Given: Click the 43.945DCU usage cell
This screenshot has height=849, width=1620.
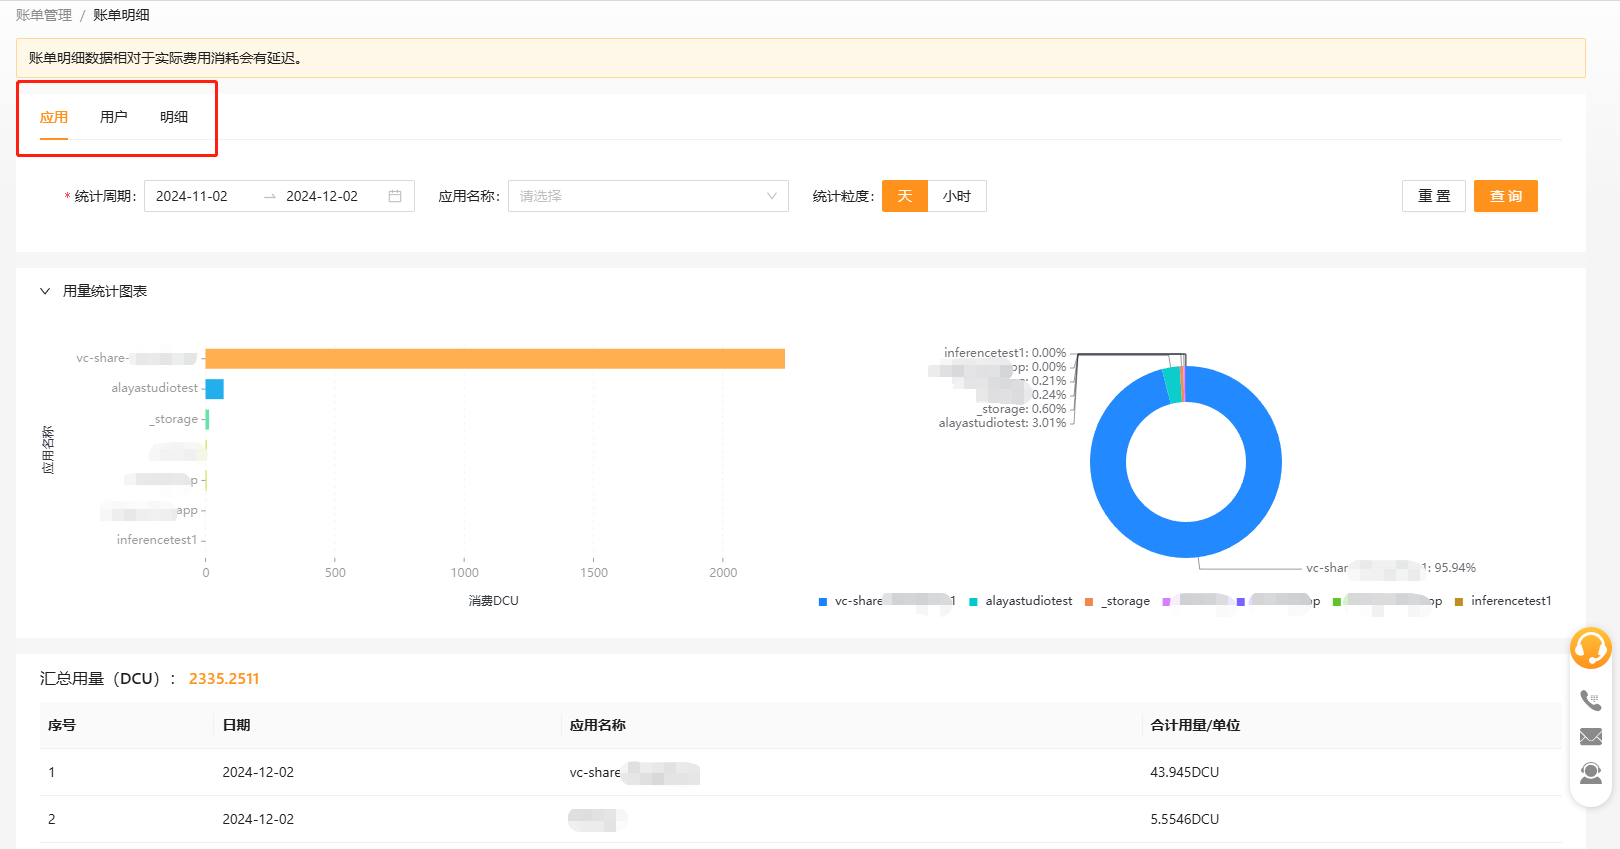Looking at the screenshot, I should (x=1184, y=772).
